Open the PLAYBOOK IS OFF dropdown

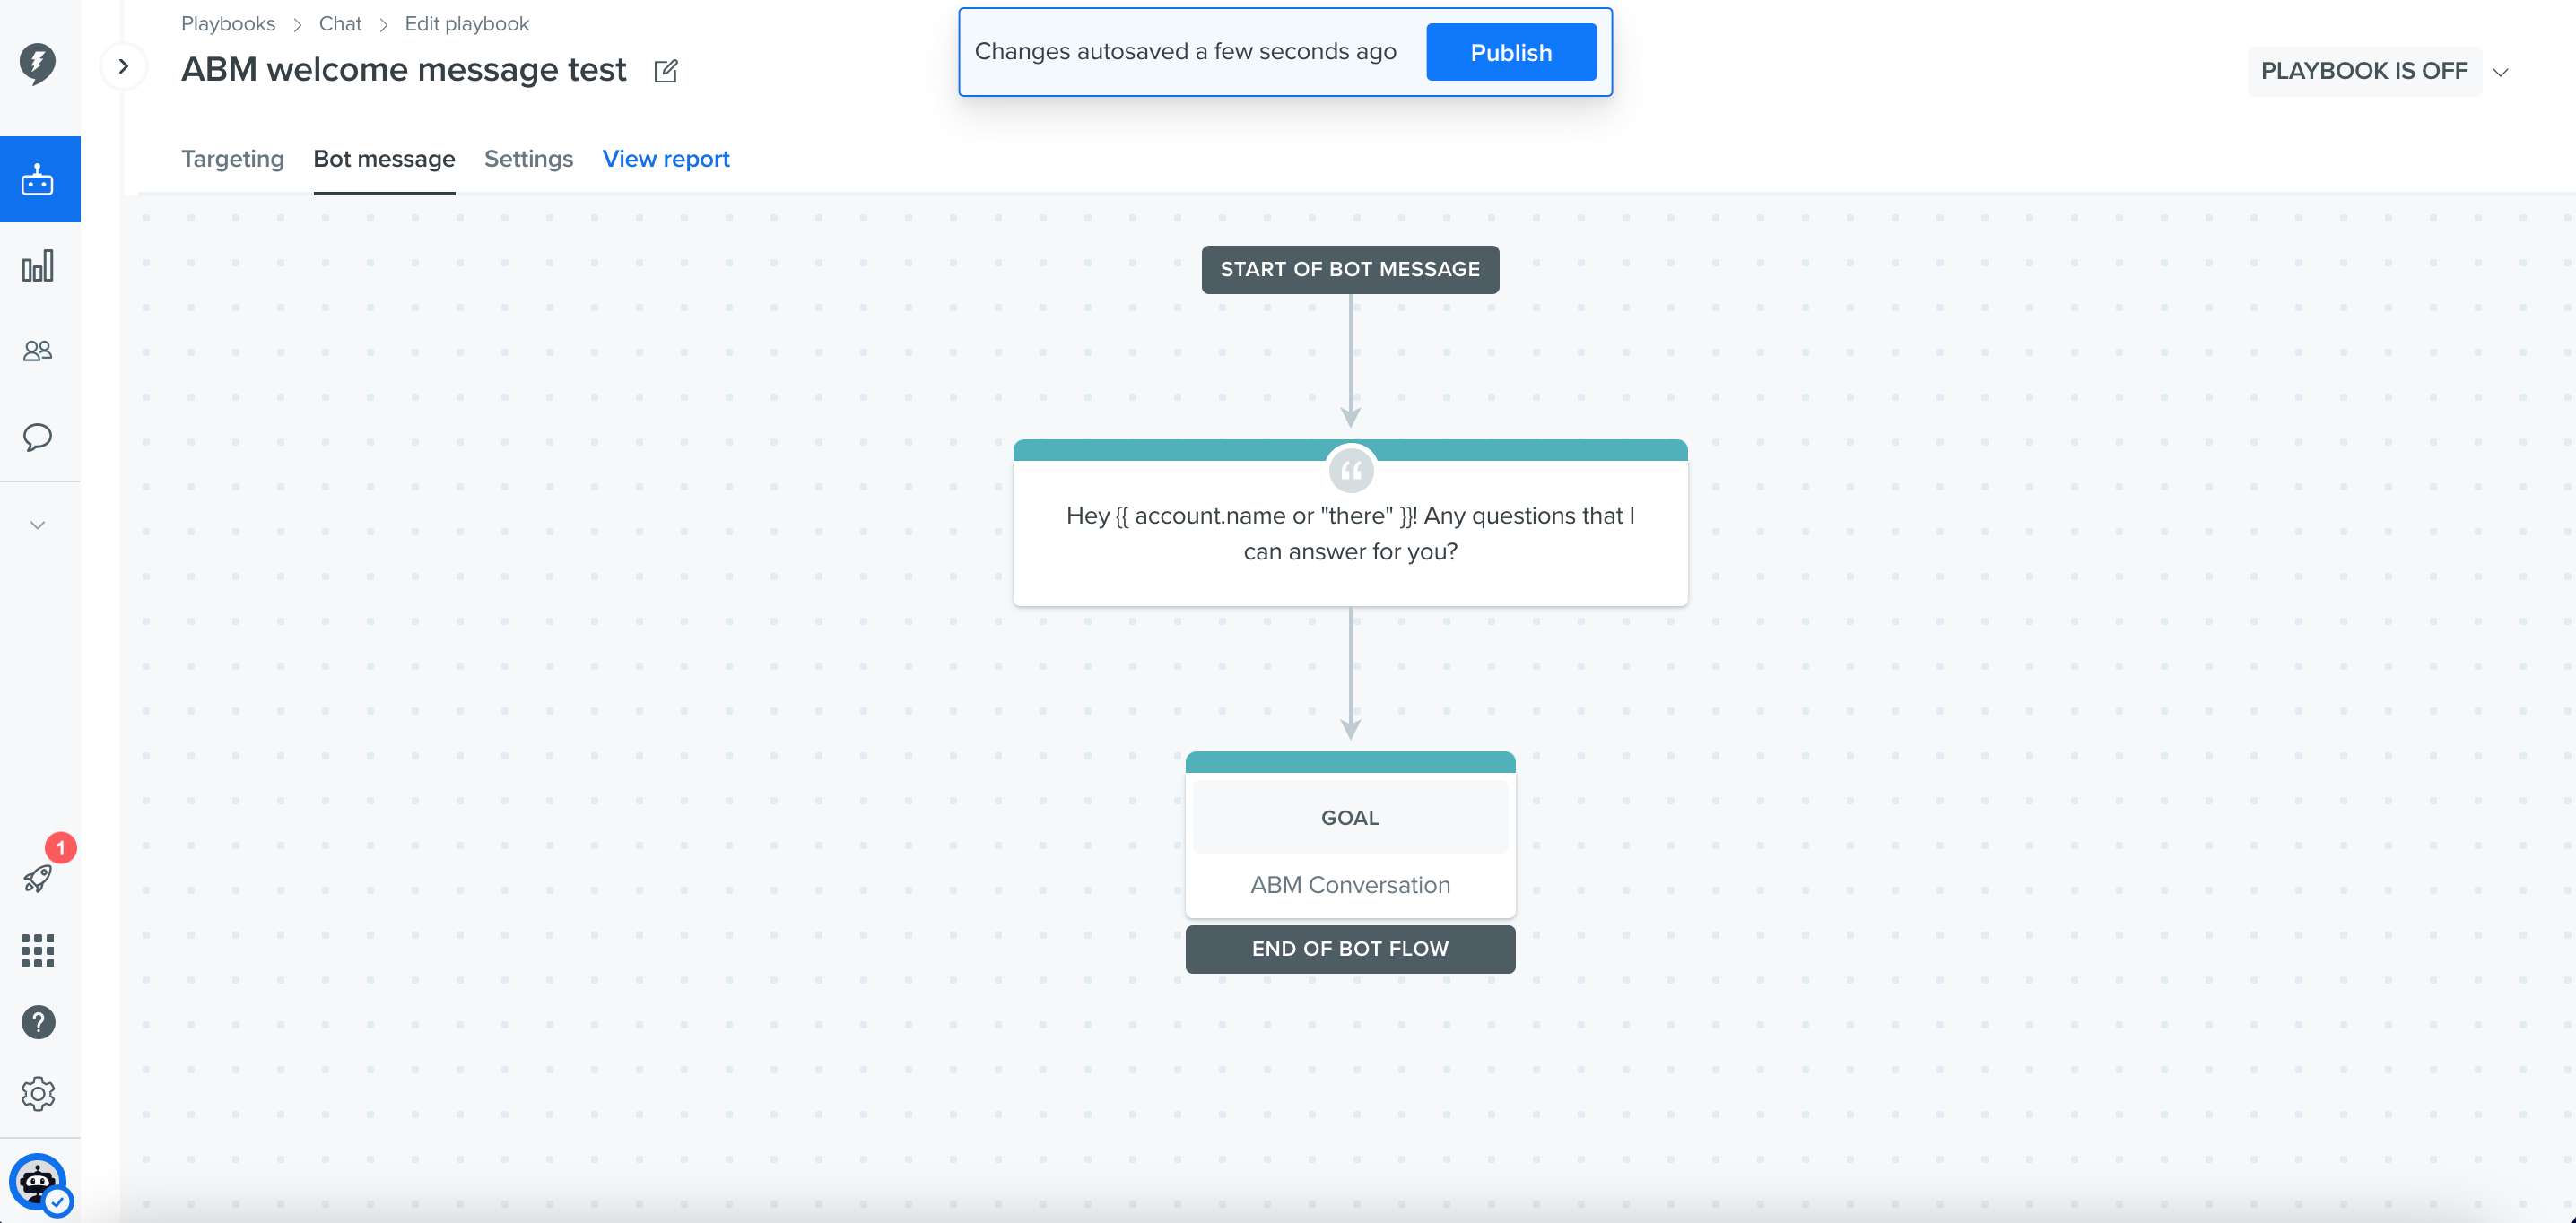pos(2365,72)
